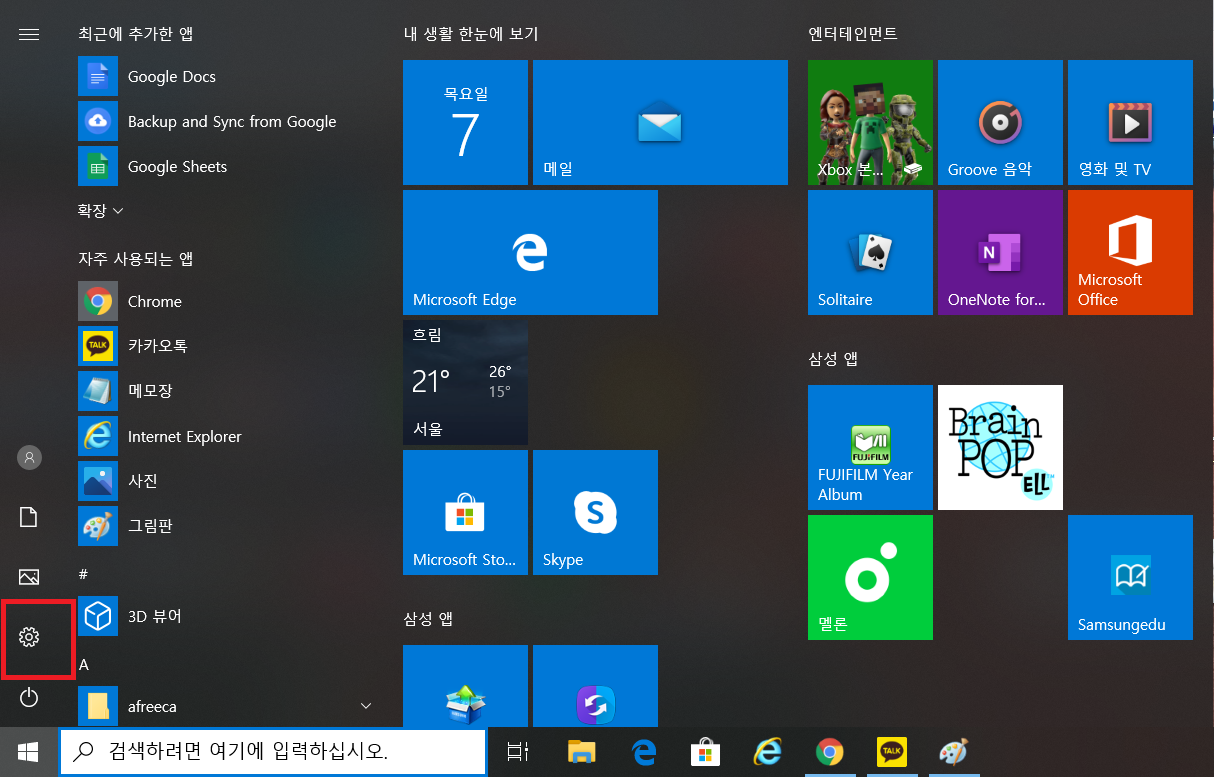The image size is (1214, 777).
Task: Switch to Chrome on the taskbar
Action: click(x=829, y=751)
